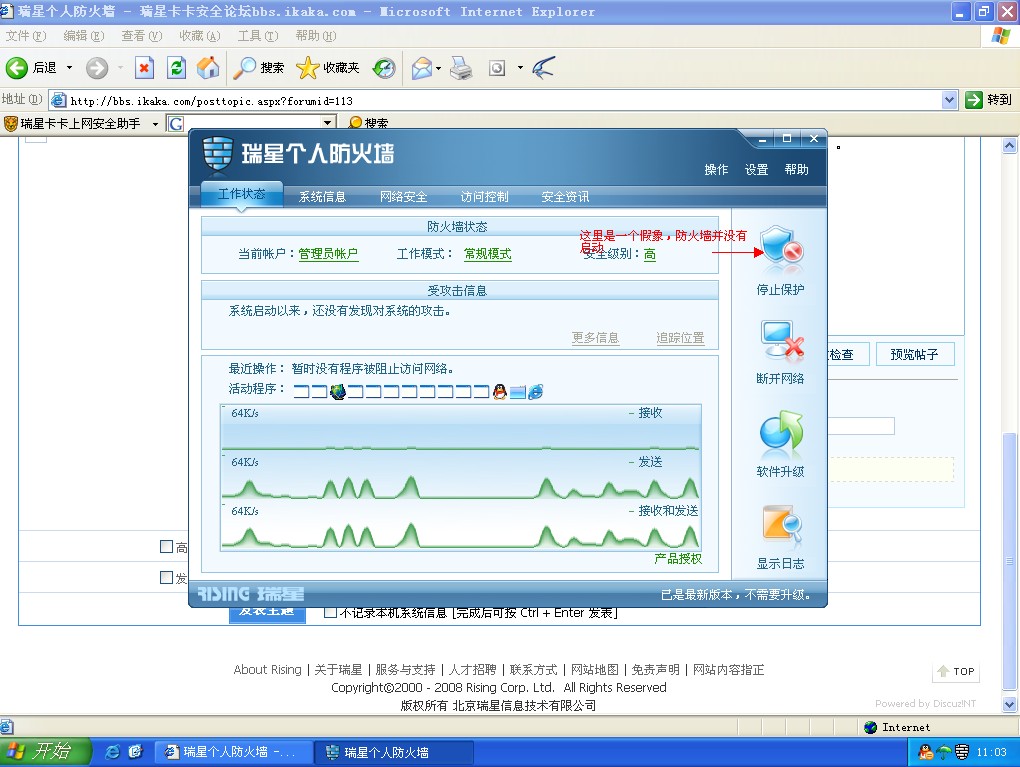Click the Disconnect Network (断开网络) icon
The image size is (1020, 767).
[780, 343]
